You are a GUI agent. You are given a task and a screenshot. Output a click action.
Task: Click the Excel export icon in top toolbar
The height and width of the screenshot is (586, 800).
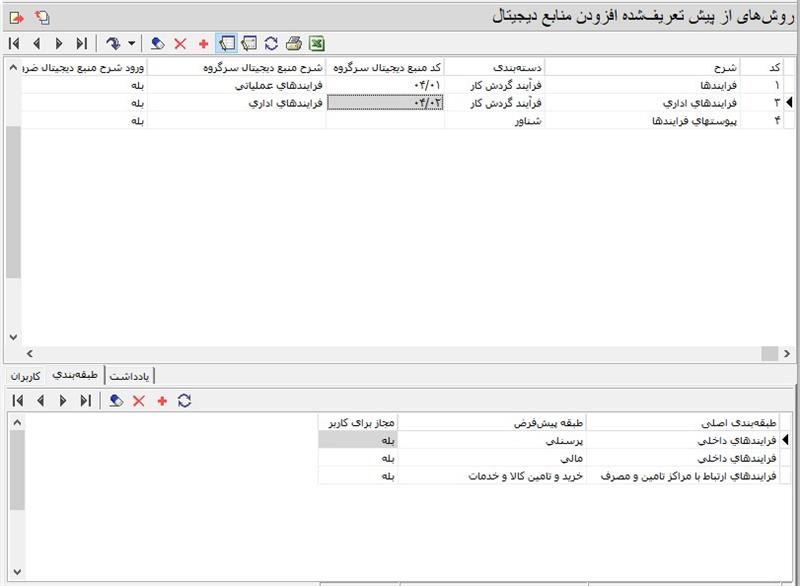point(316,43)
